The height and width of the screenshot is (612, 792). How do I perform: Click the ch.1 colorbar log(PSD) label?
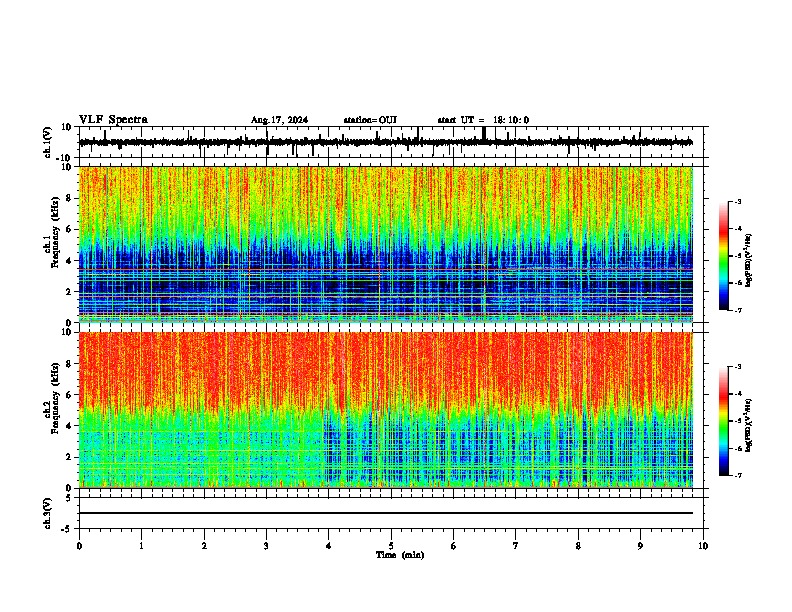pyautogui.click(x=749, y=260)
